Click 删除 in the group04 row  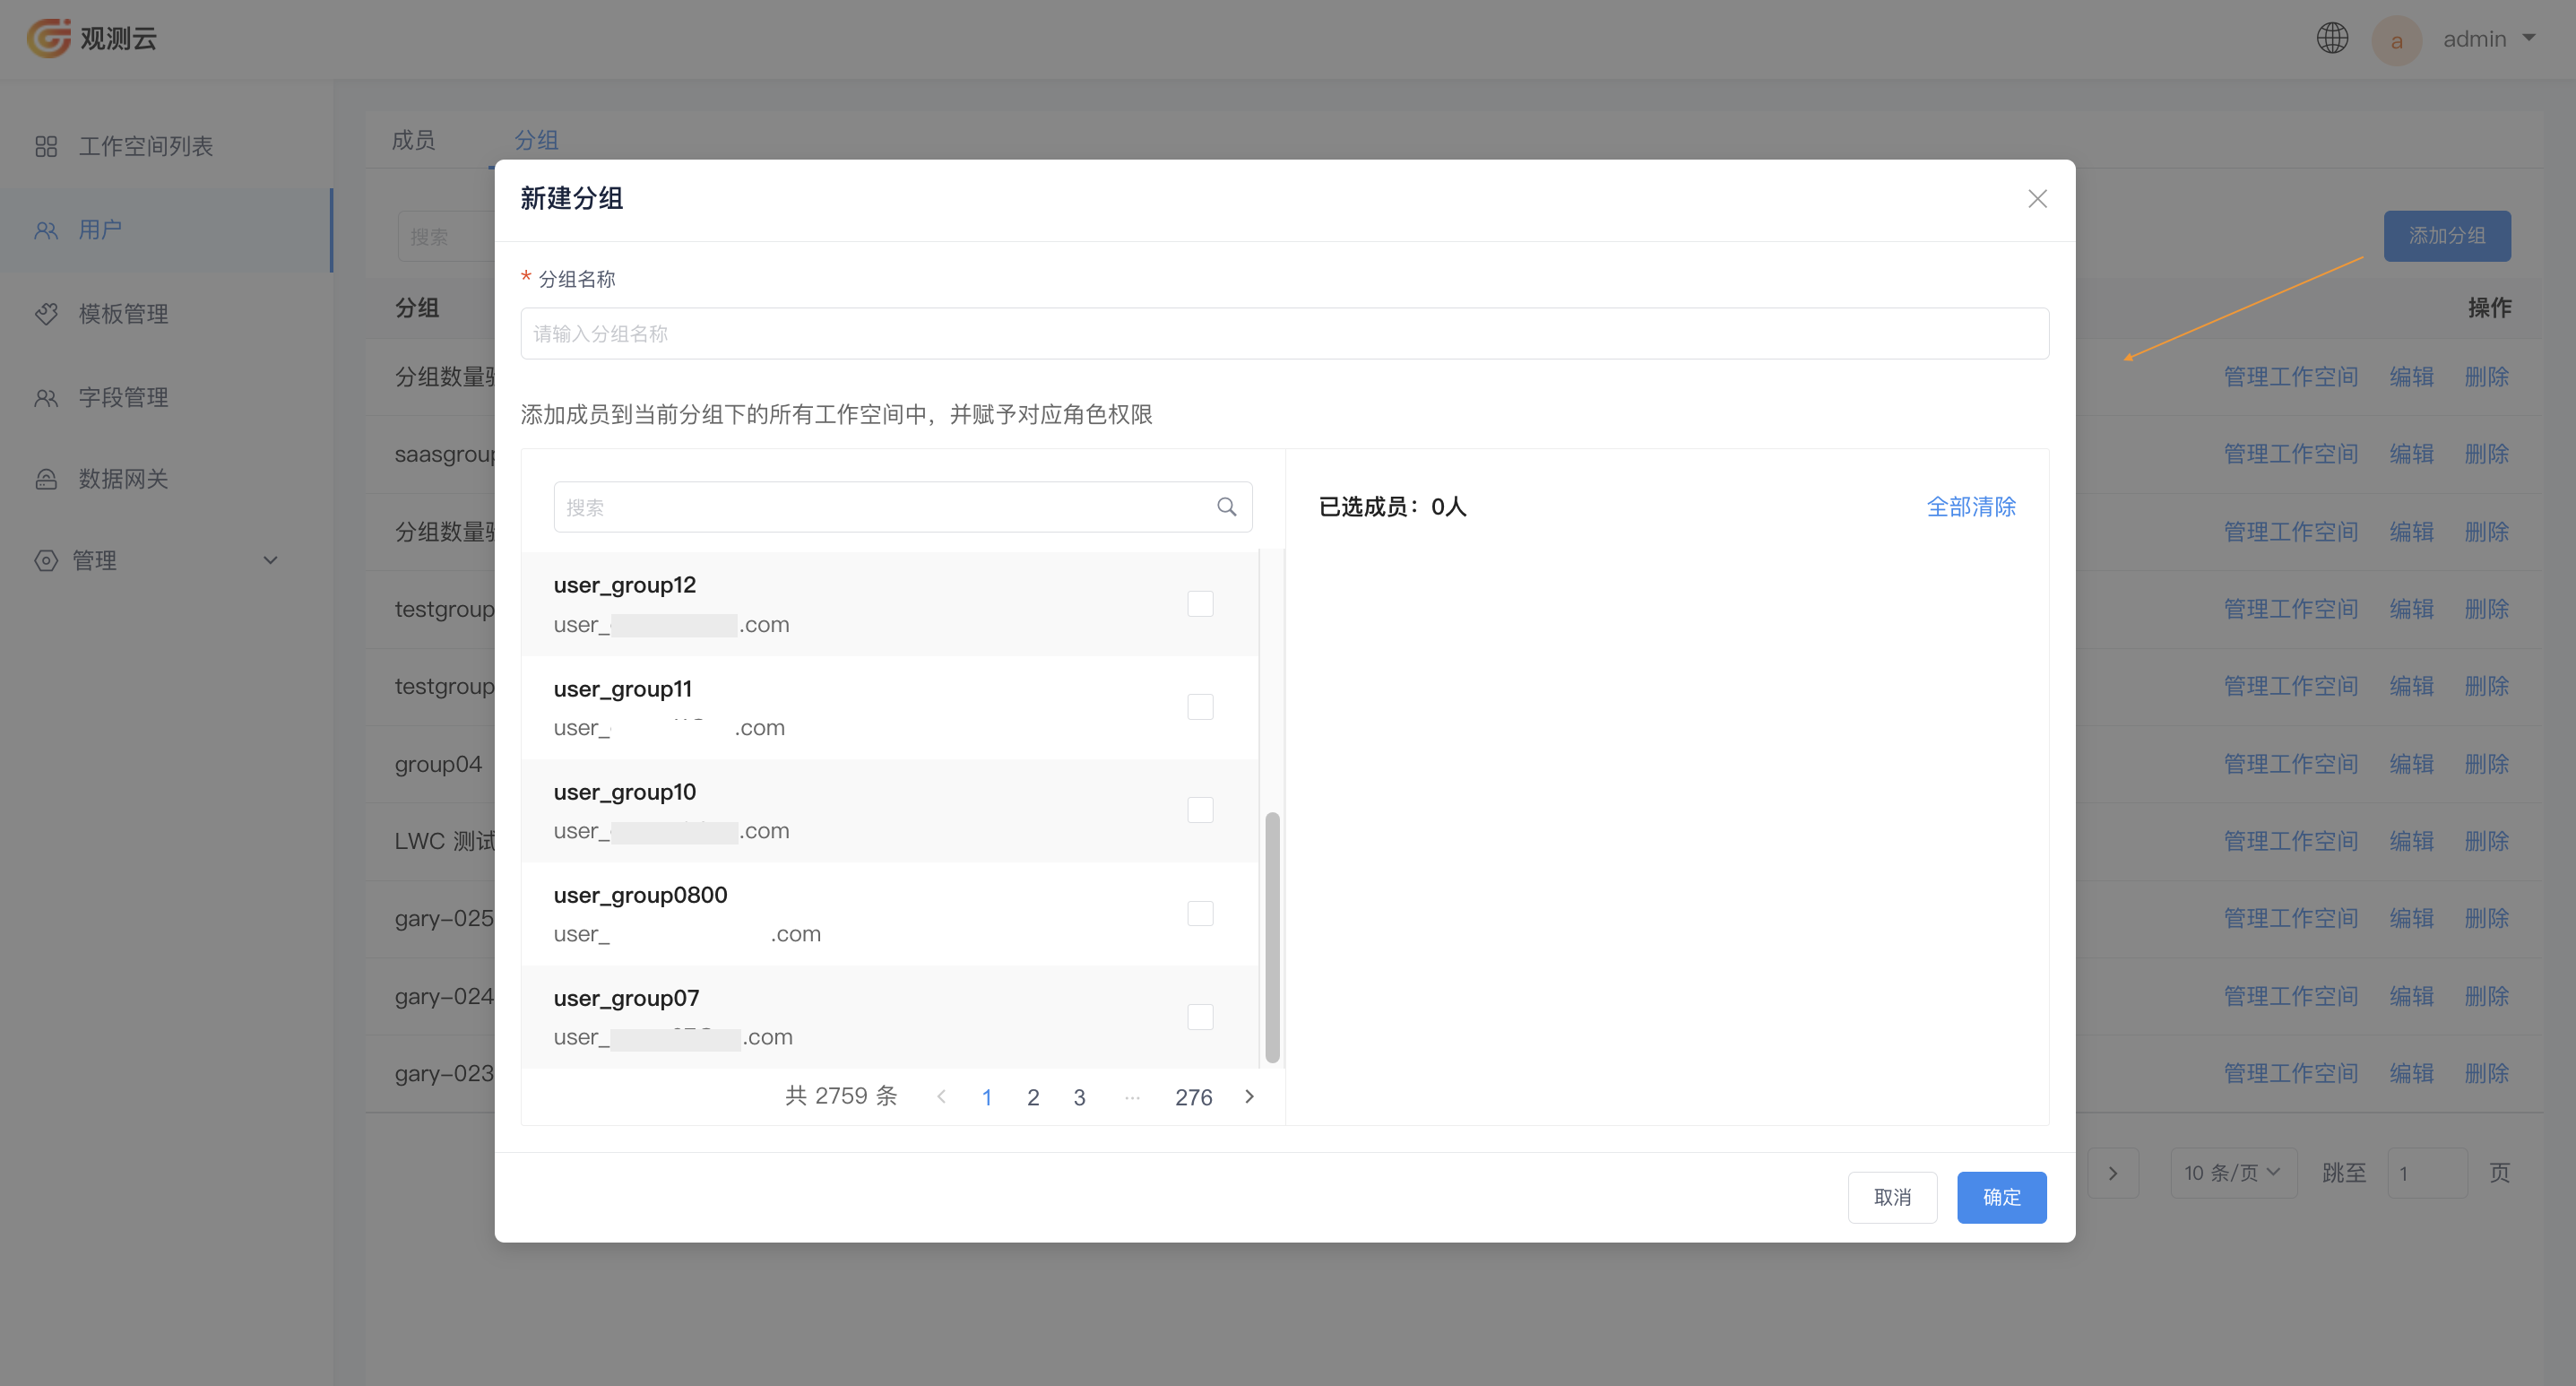click(x=2486, y=764)
